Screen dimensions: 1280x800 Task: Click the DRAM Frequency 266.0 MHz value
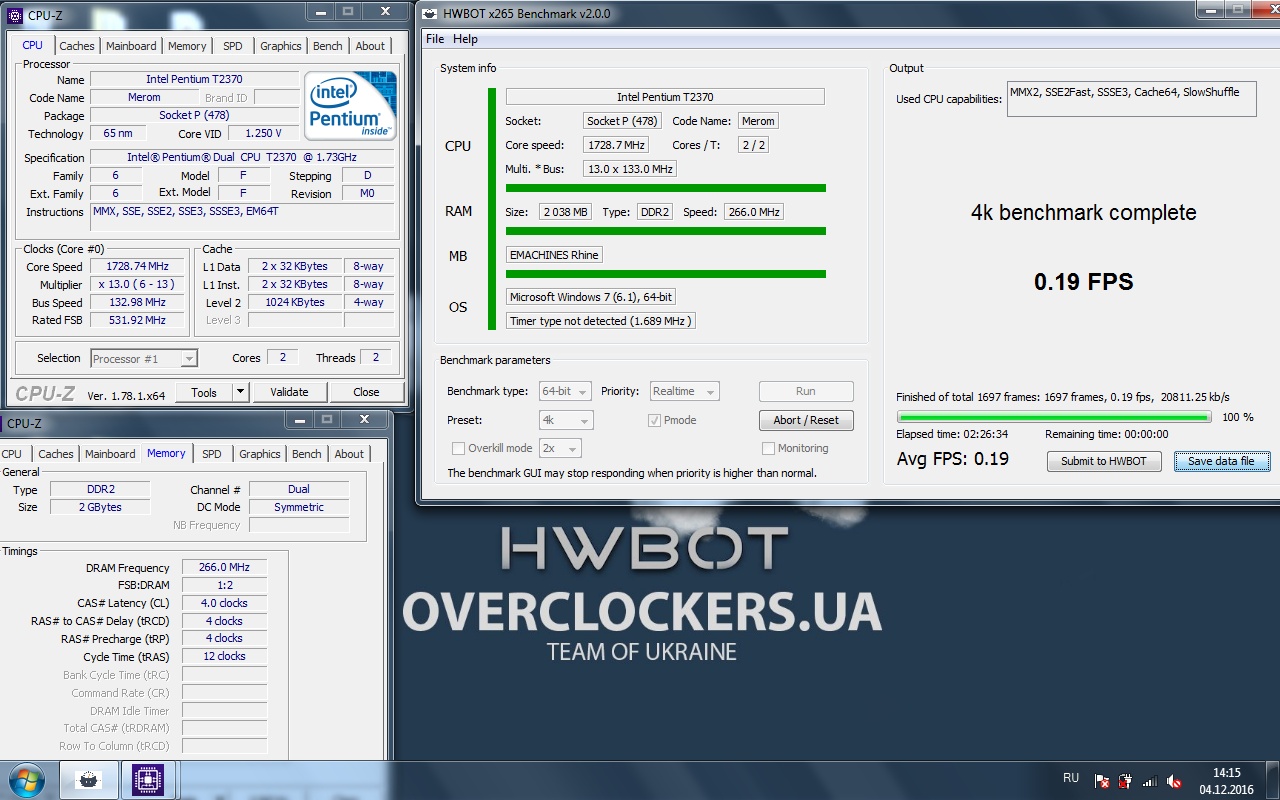[224, 567]
